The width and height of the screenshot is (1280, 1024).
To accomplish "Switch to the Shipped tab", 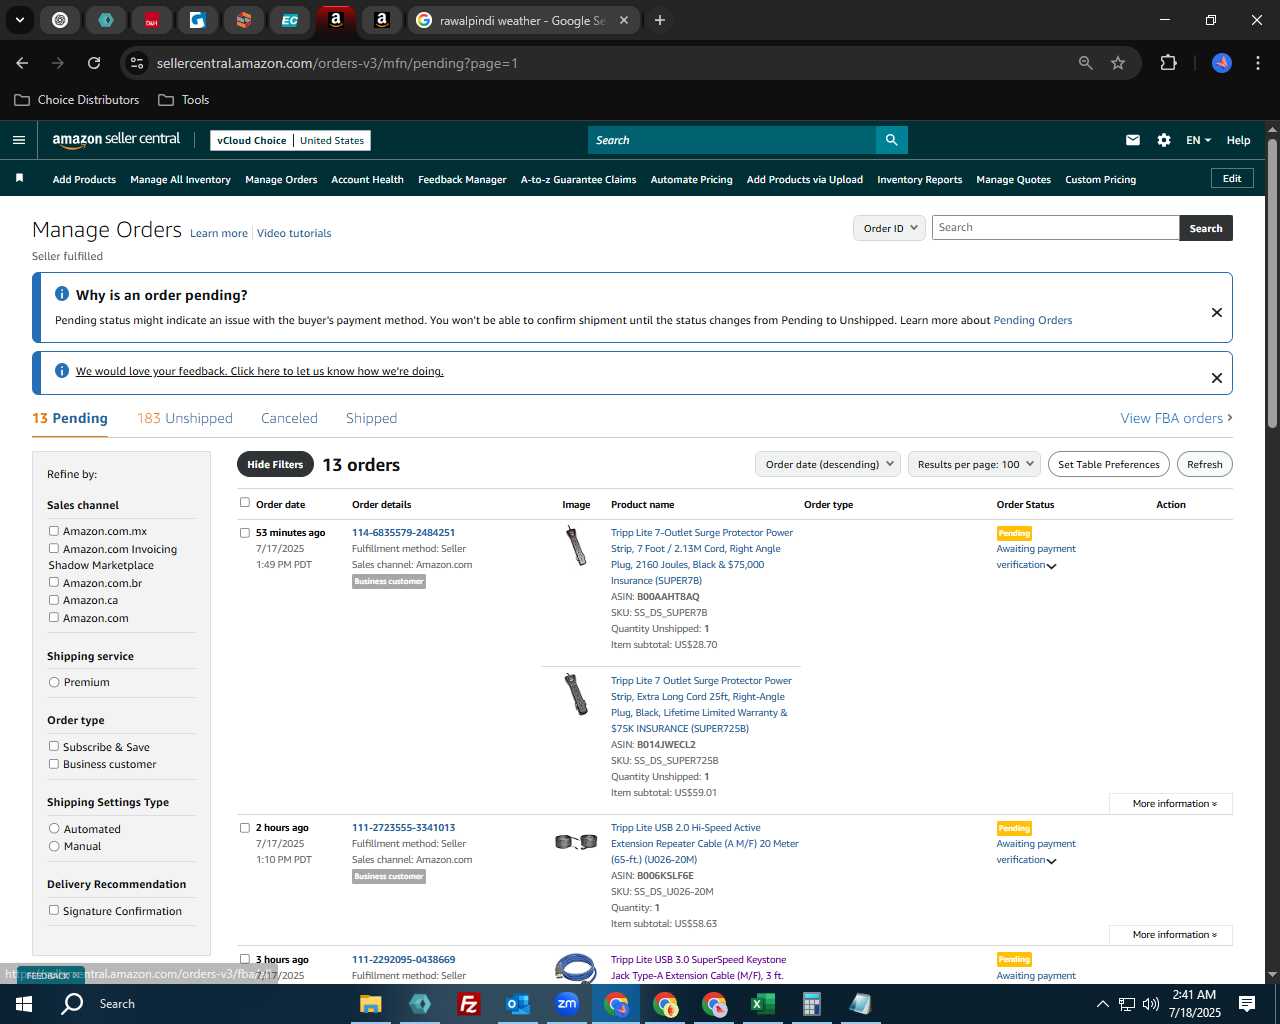I will pyautogui.click(x=371, y=418).
